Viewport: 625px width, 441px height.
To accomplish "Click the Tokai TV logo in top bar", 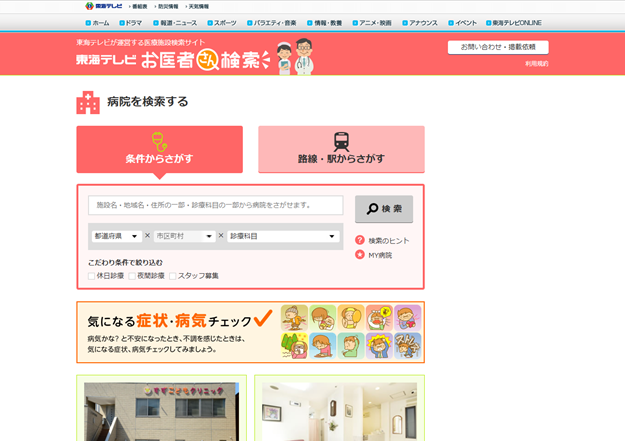I will pyautogui.click(x=104, y=6).
